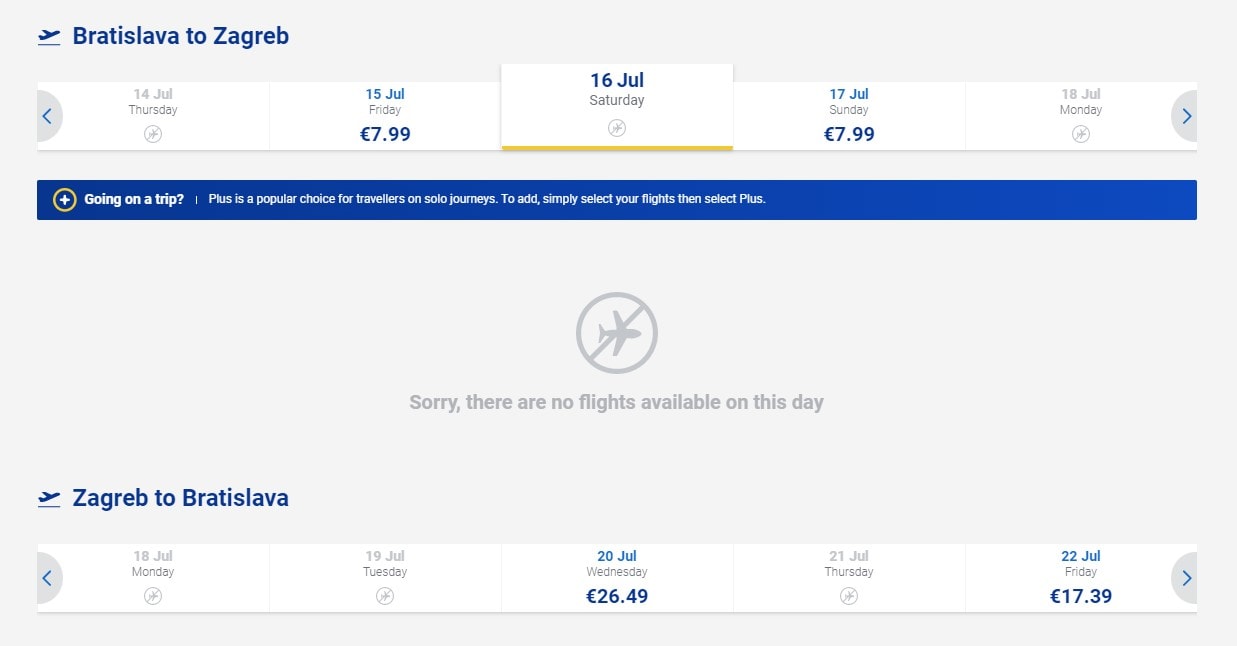Click the no-flight icon under 14 Jul Thursday
The image size is (1237, 646).
153,134
